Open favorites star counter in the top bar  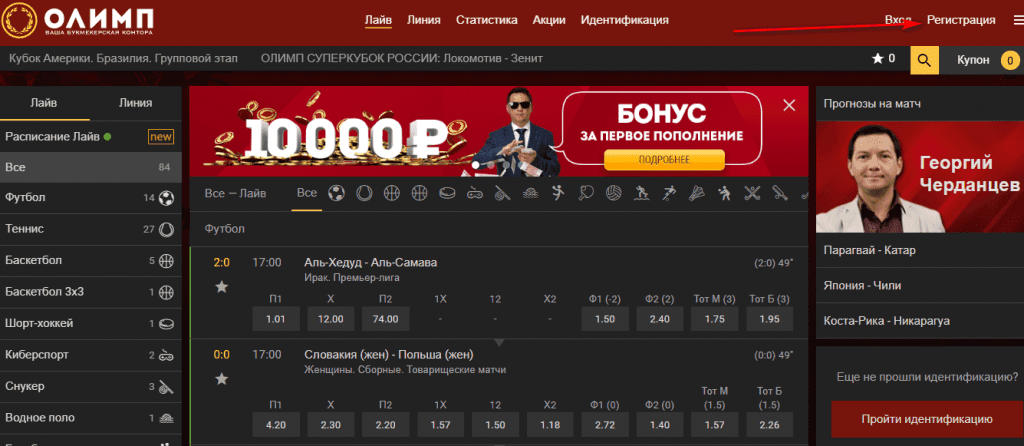(884, 60)
